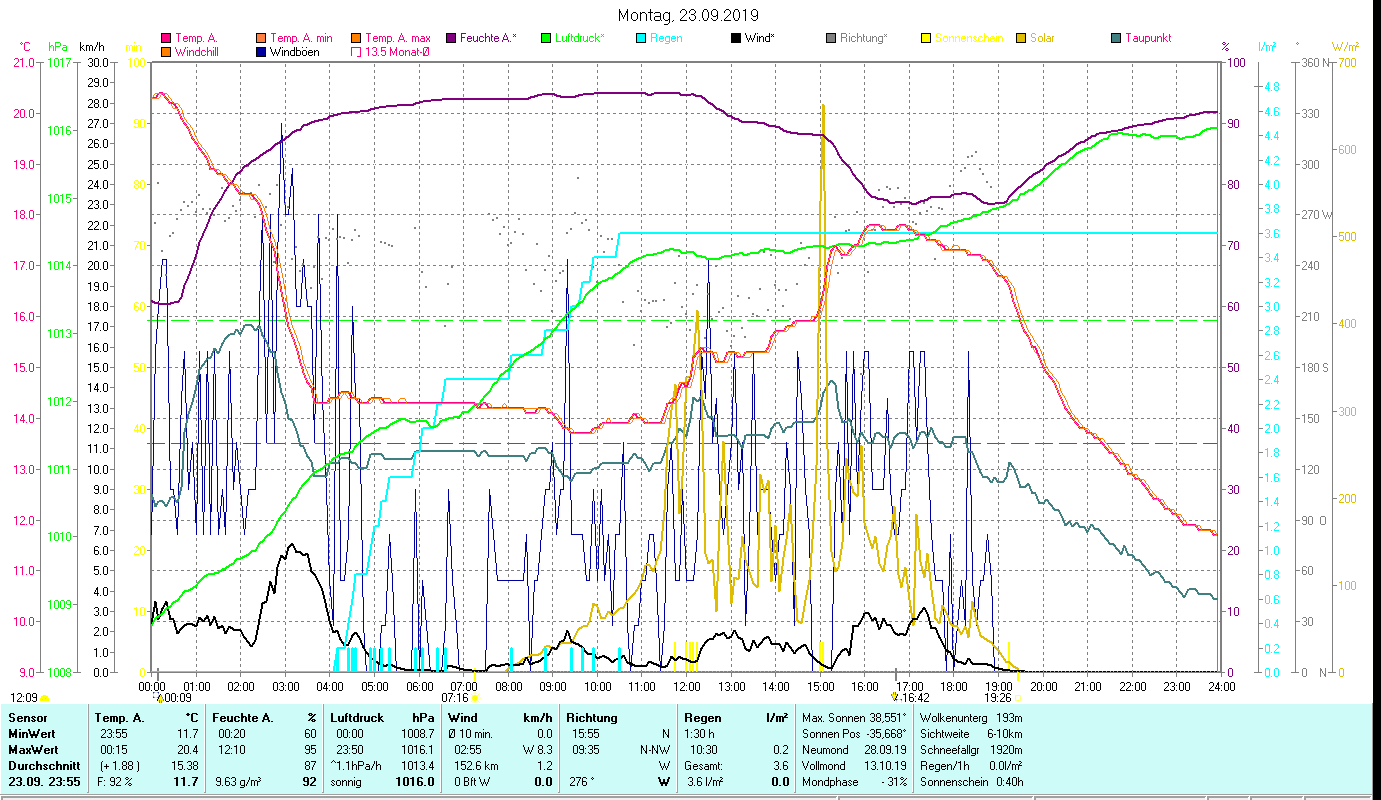Click the 'MaxWert' row label
Image resolution: width=1381 pixels, height=800 pixels.
tap(34, 749)
